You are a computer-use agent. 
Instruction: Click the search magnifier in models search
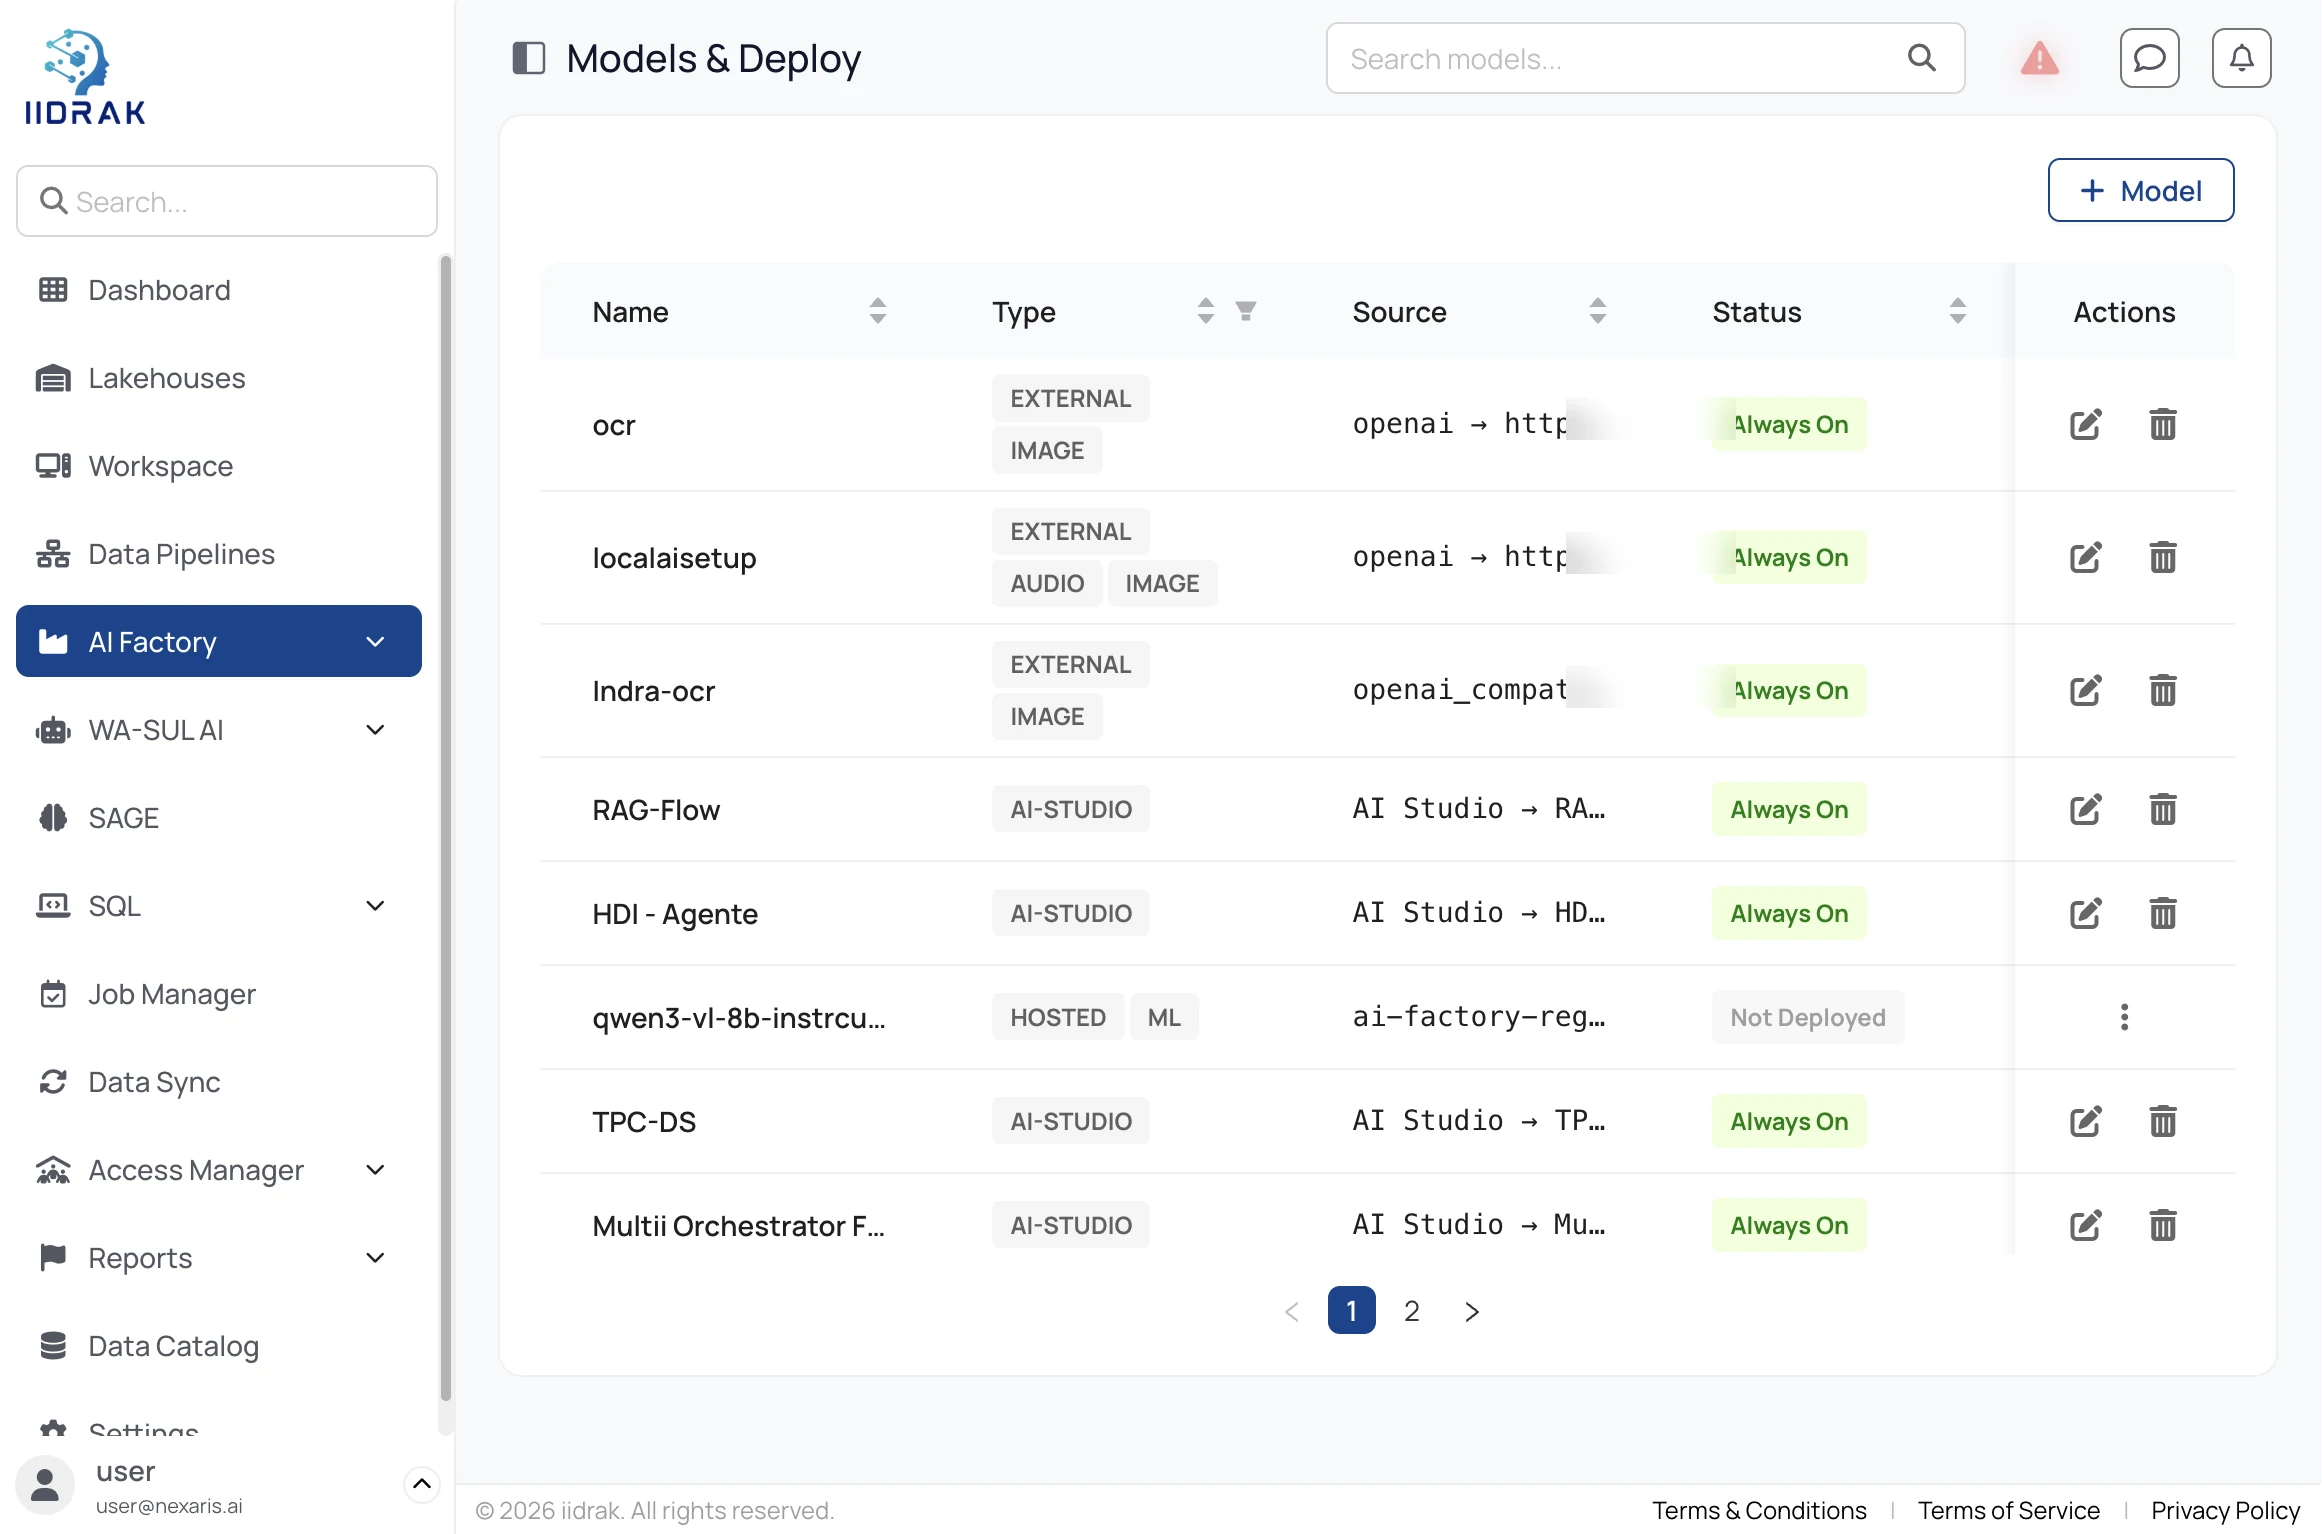1921,58
